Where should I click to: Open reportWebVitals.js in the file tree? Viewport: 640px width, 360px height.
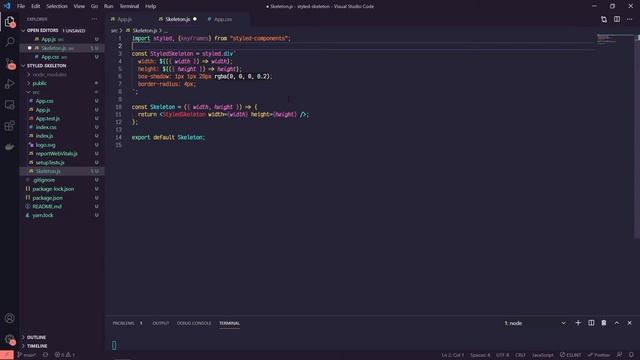click(x=56, y=153)
